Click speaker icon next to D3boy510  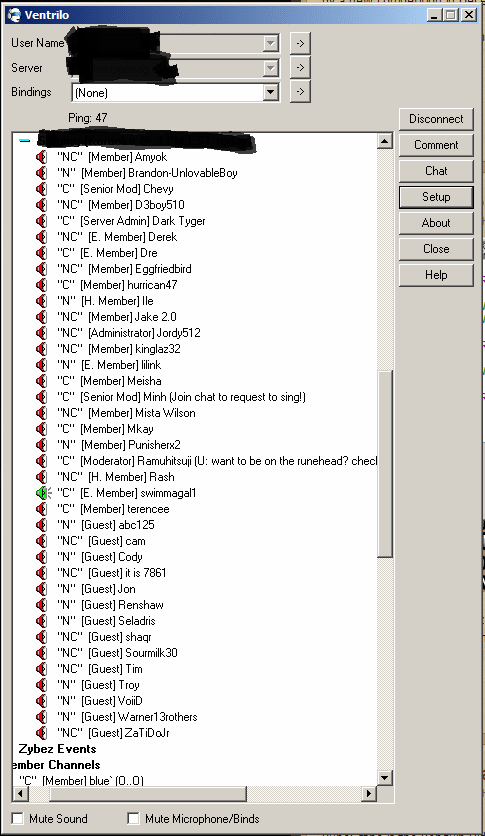pos(42,205)
